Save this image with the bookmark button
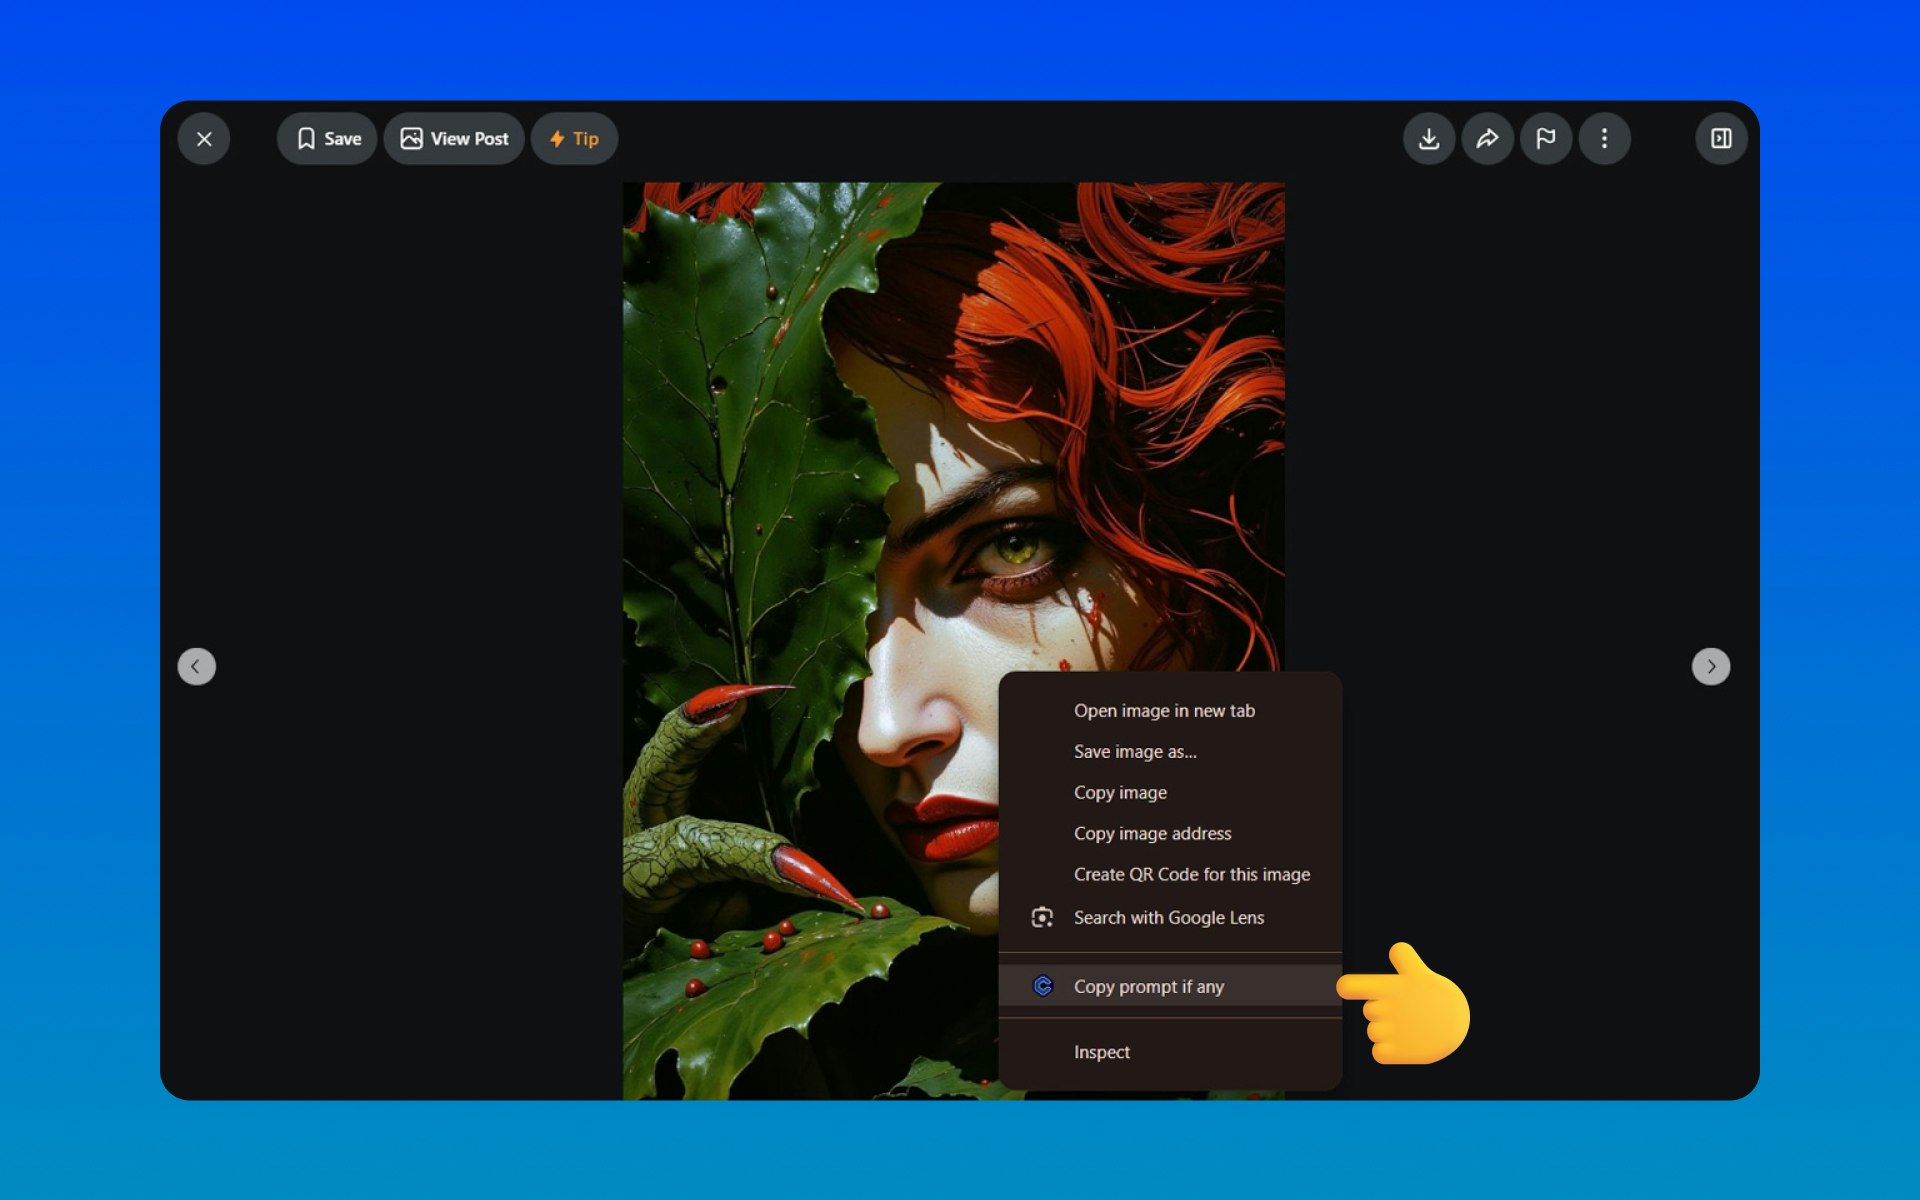The width and height of the screenshot is (1920, 1200). pyautogui.click(x=327, y=139)
